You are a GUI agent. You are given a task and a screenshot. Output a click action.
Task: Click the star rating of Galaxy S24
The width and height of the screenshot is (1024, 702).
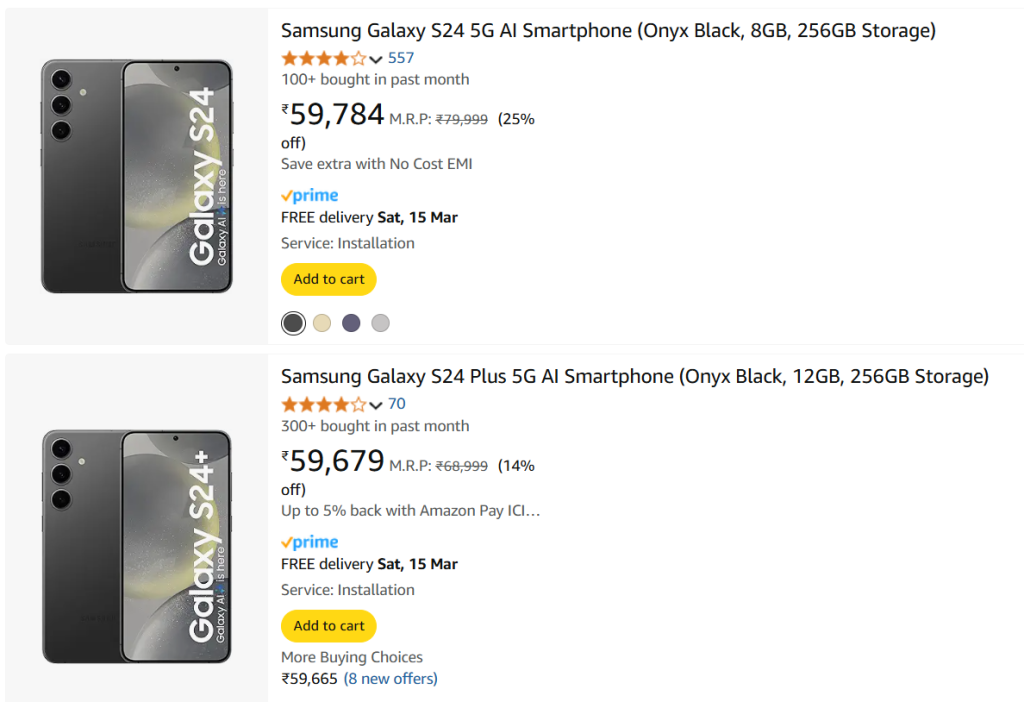323,58
